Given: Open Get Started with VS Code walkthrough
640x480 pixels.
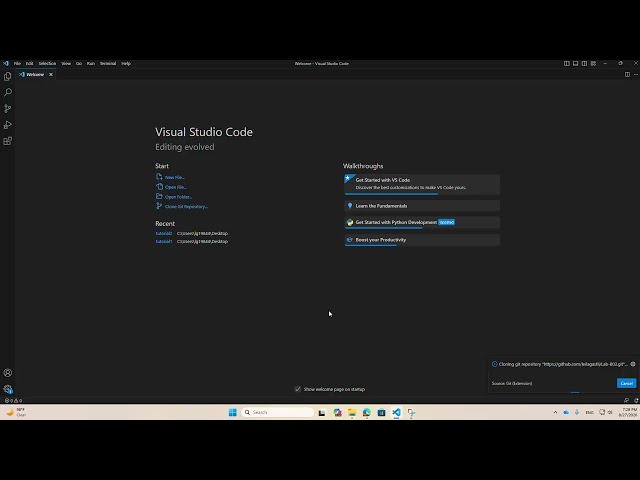Looking at the screenshot, I should pyautogui.click(x=422, y=184).
